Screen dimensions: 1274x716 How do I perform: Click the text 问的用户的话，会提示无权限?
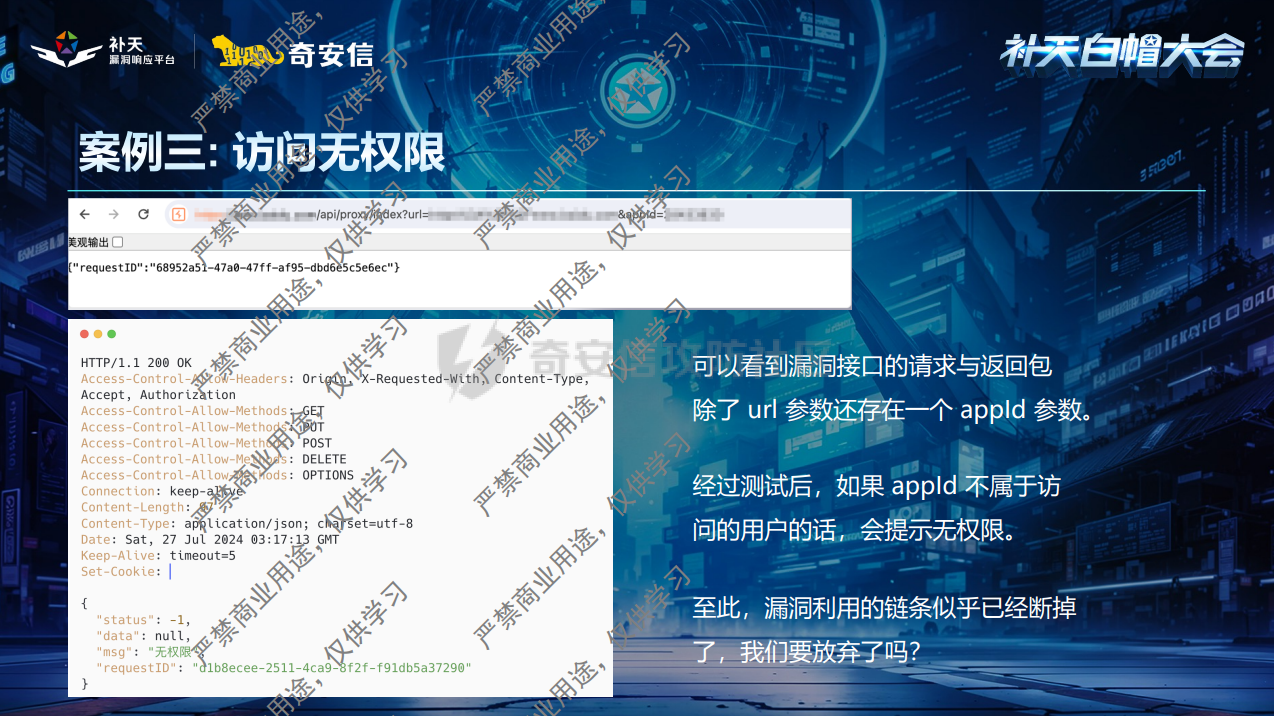coord(859,530)
